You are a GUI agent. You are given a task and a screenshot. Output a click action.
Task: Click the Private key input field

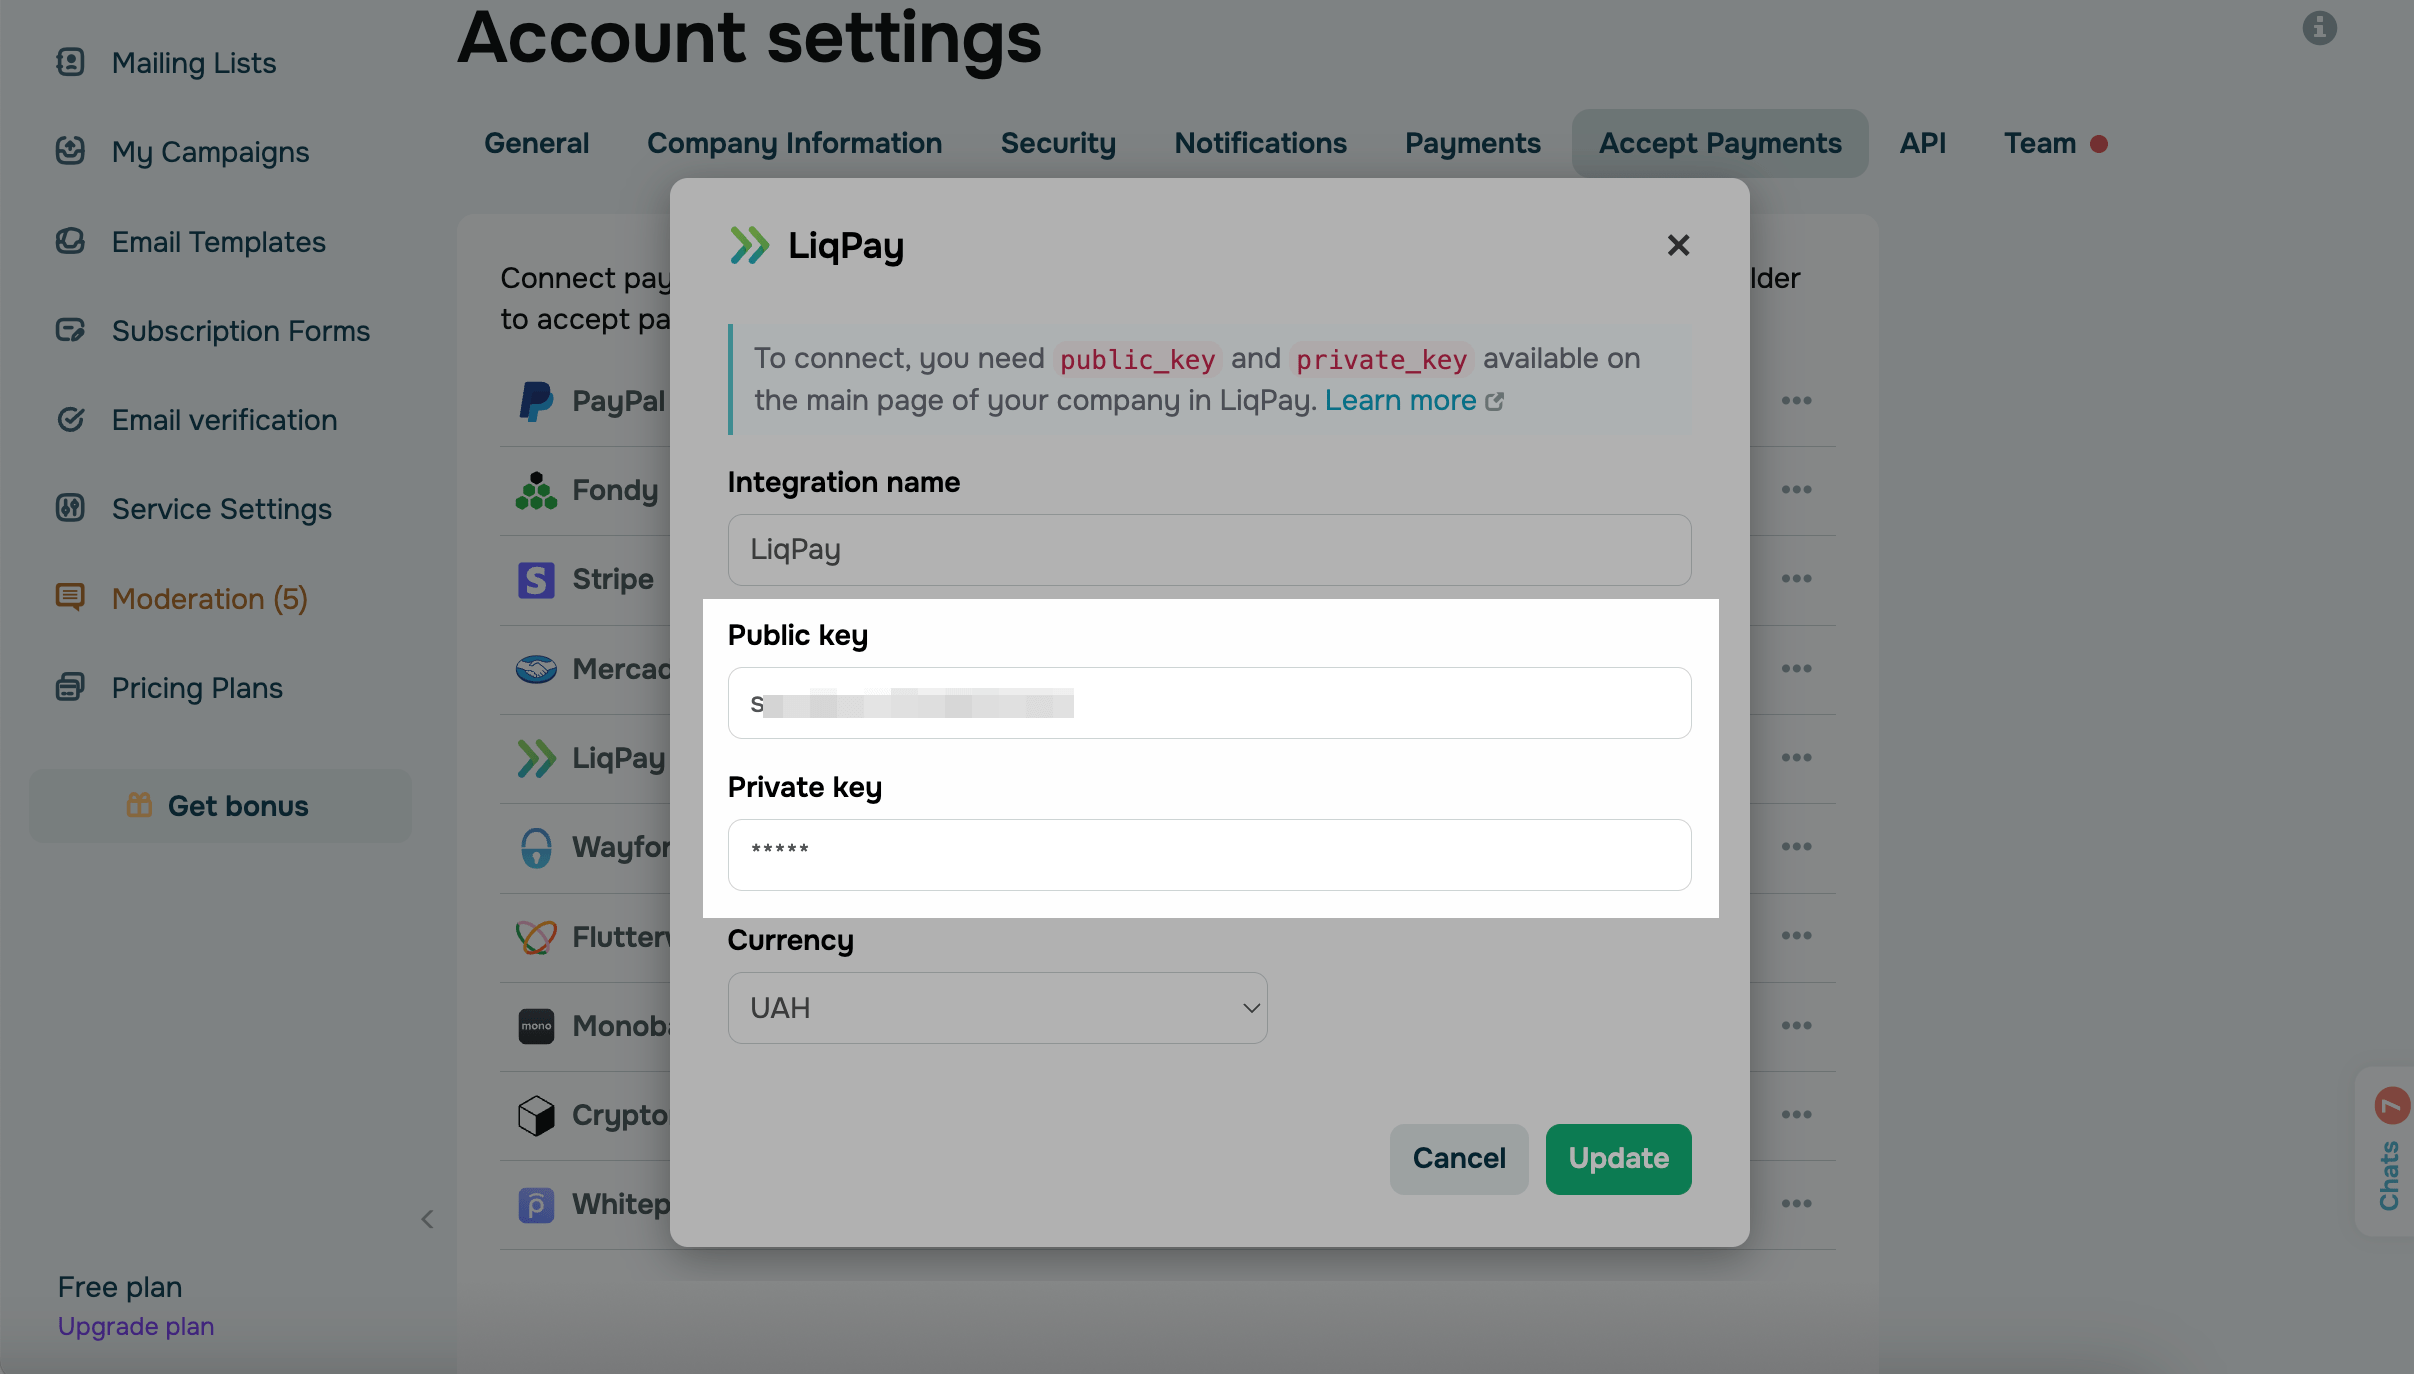tap(1209, 855)
